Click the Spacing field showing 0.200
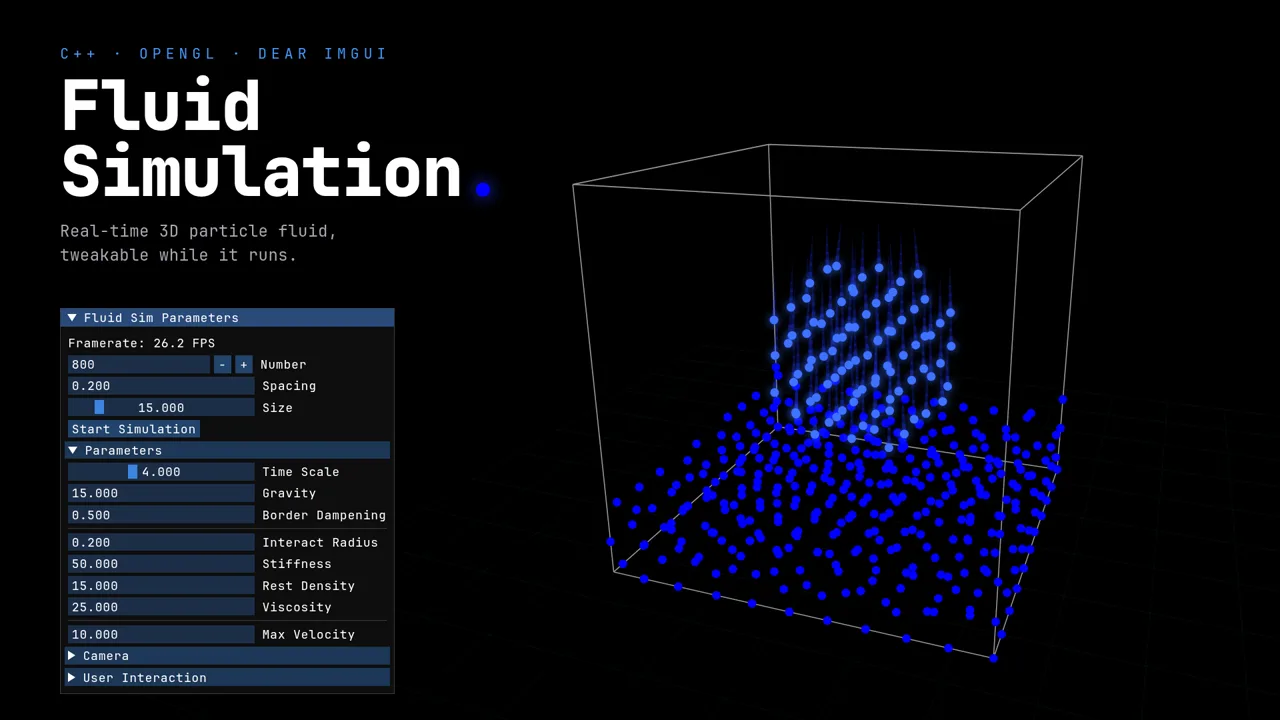The height and width of the screenshot is (720, 1280). point(161,386)
